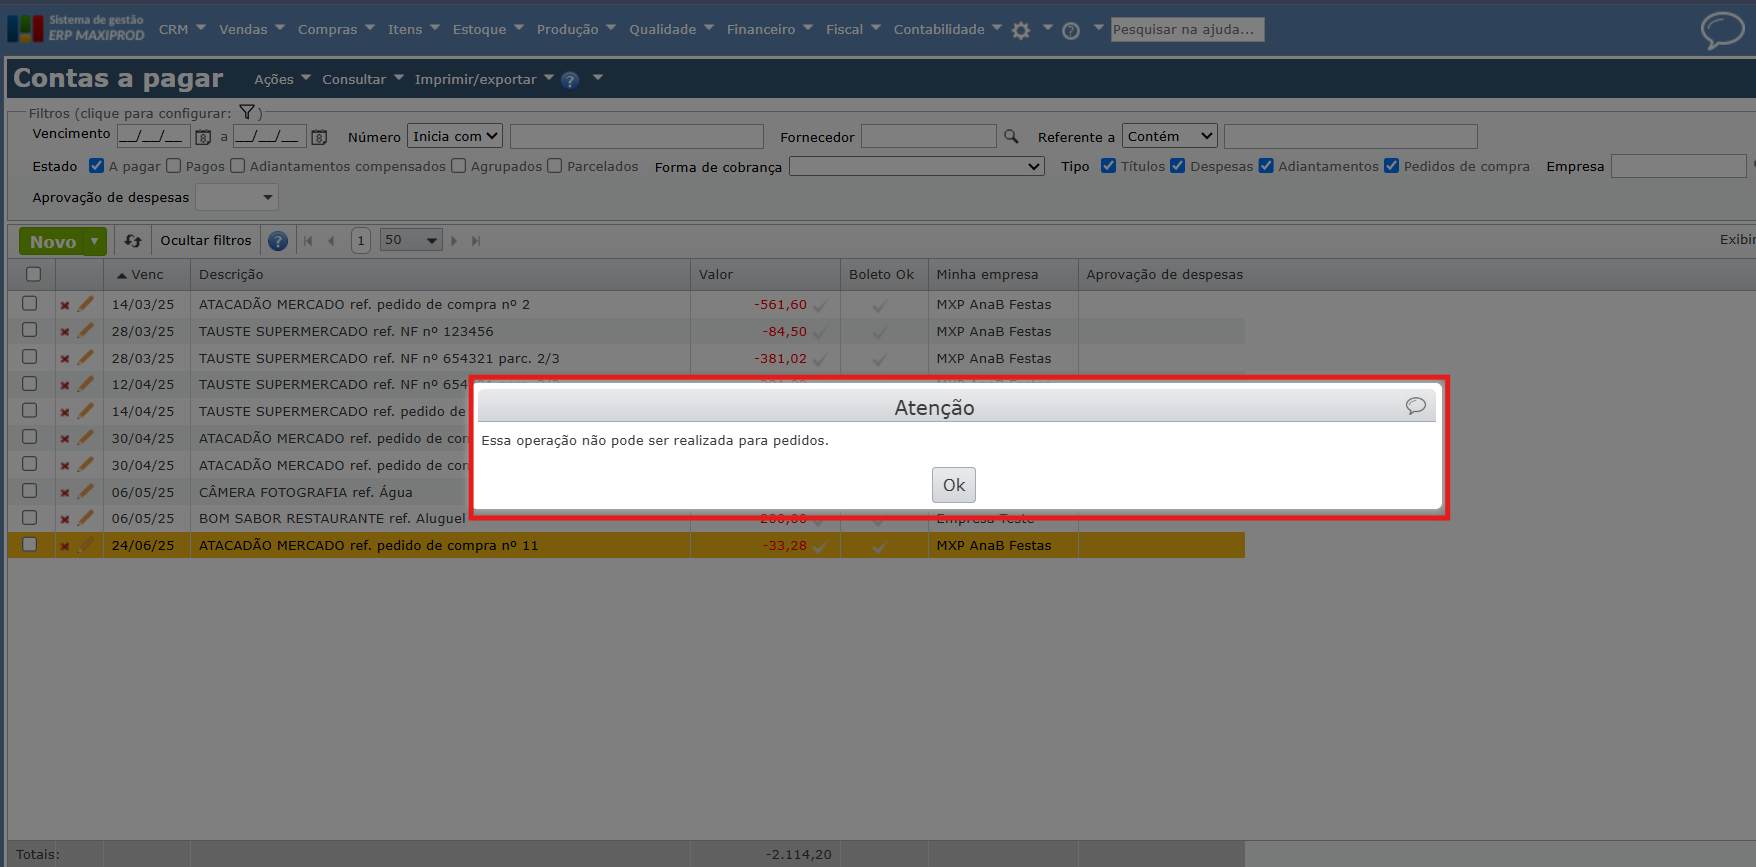1756x867 pixels.
Task: Expand the Ações menu
Action: coord(282,79)
